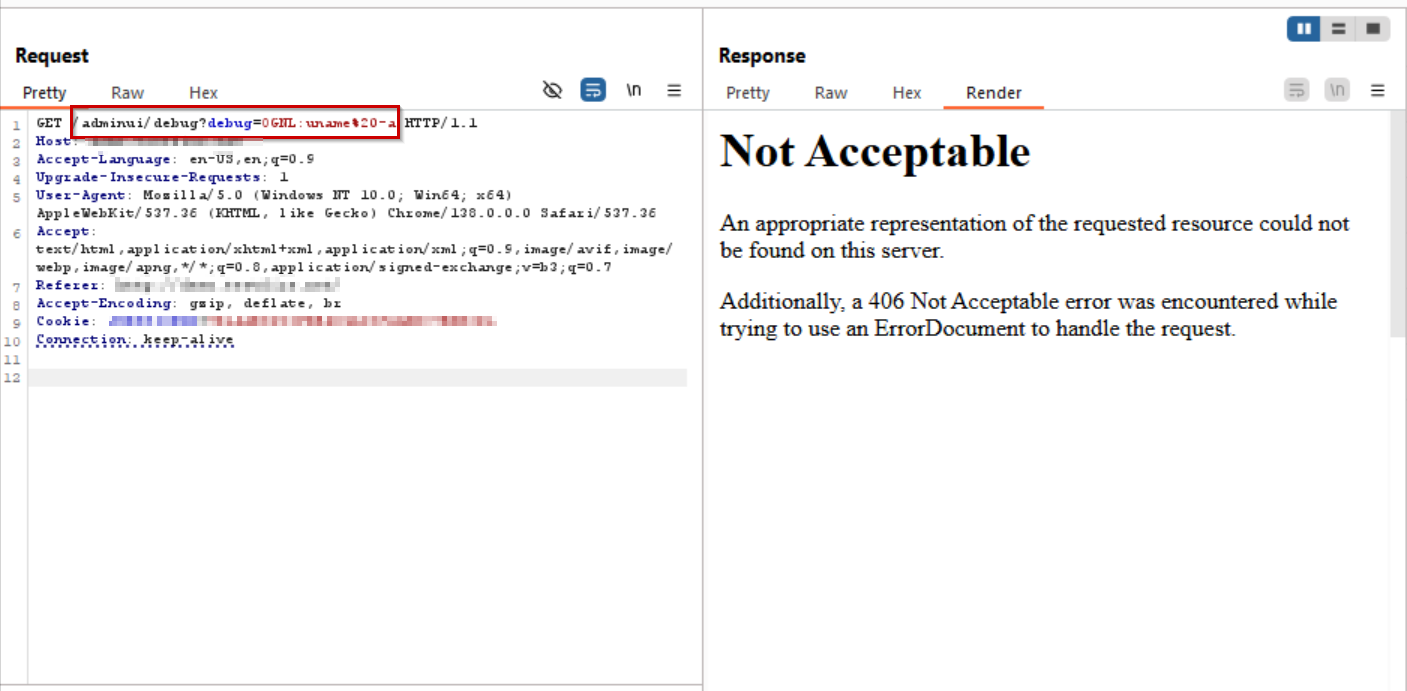Switch to the Response Raw tab
The width and height of the screenshot is (1407, 691).
coord(831,92)
